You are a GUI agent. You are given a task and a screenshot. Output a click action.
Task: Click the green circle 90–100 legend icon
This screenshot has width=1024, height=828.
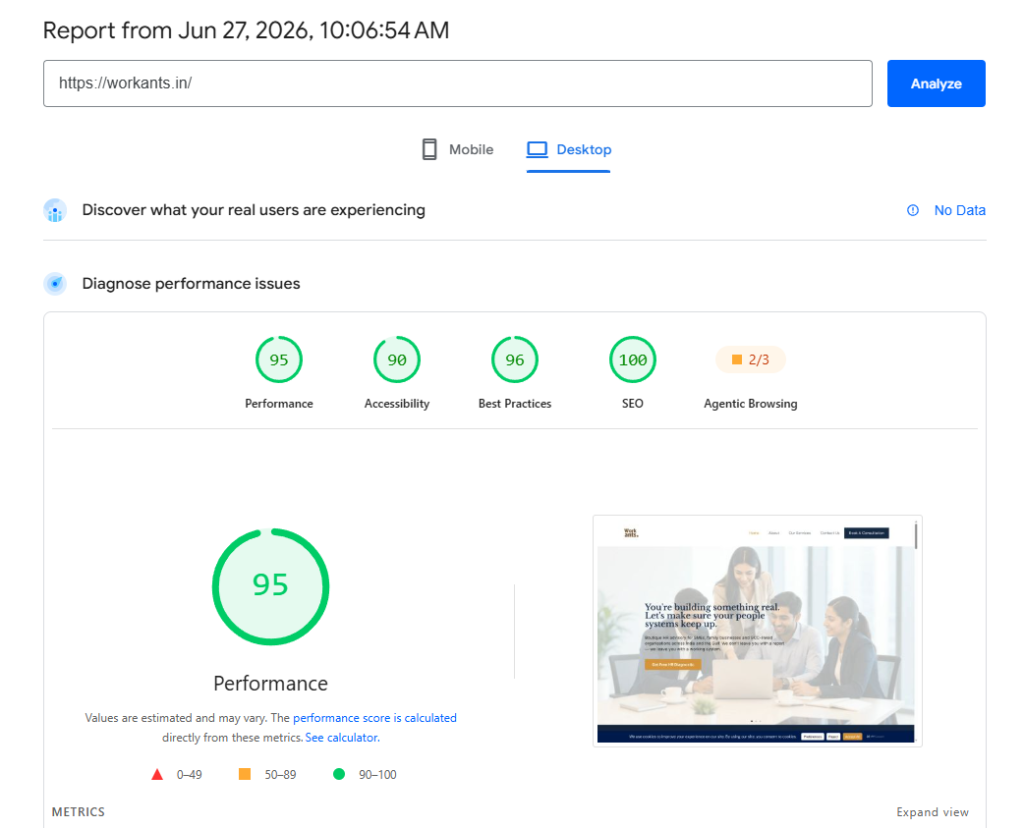click(339, 774)
